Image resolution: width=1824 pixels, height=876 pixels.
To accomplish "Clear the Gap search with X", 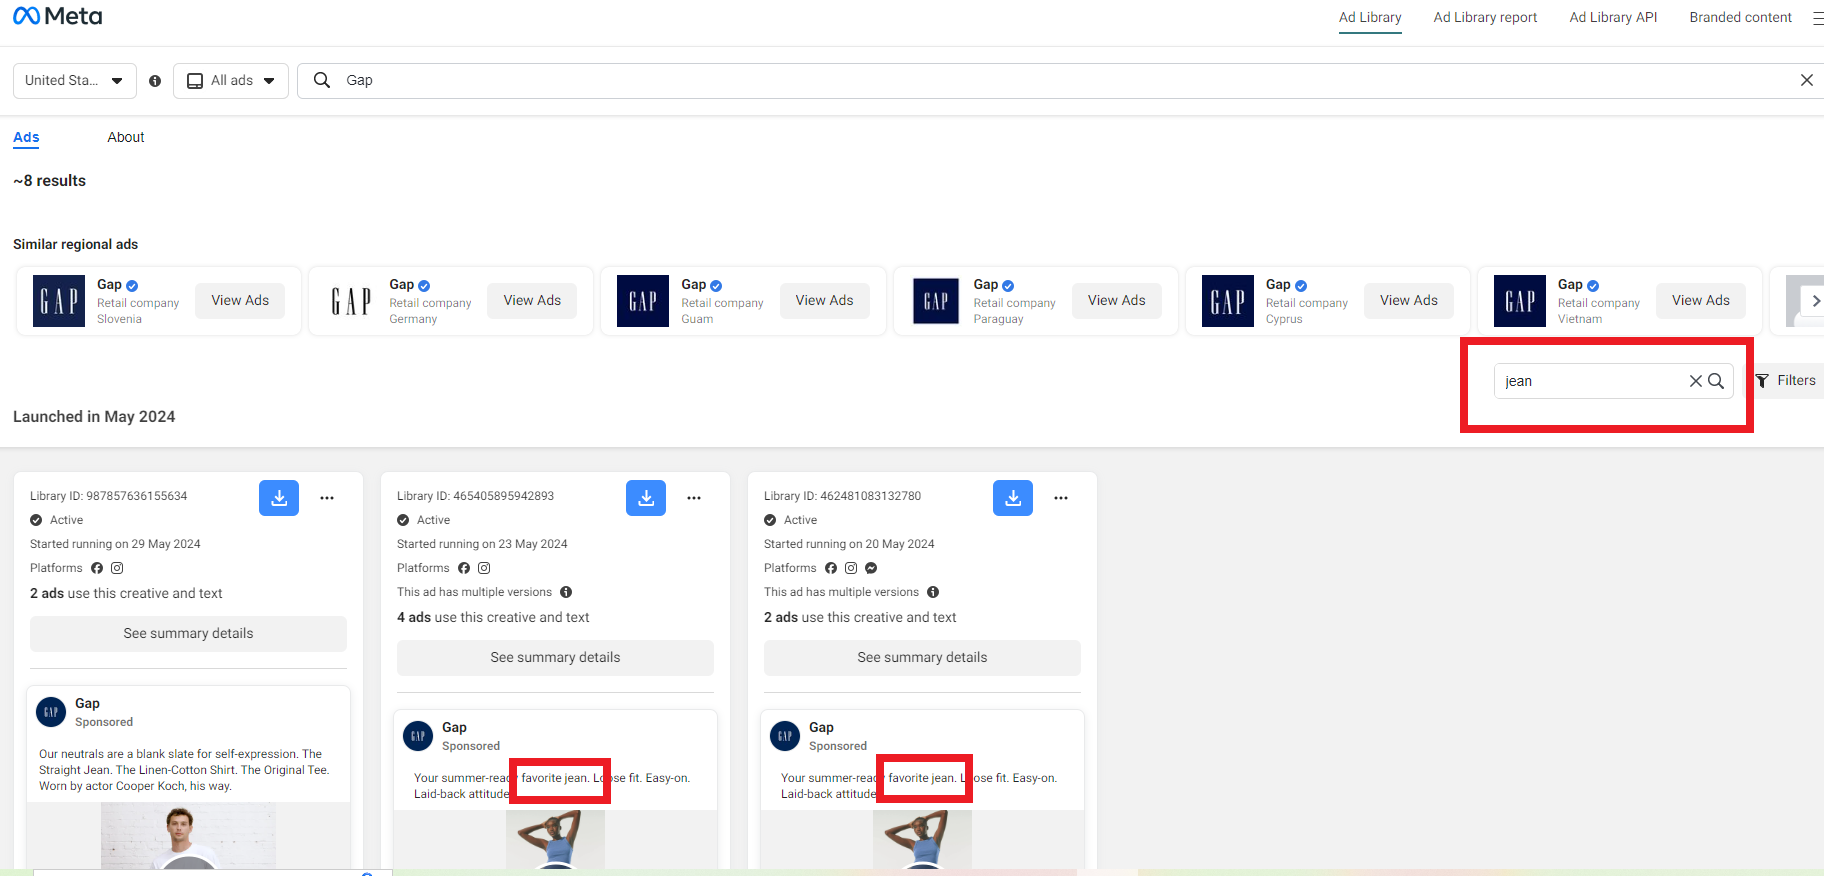I will [1806, 80].
